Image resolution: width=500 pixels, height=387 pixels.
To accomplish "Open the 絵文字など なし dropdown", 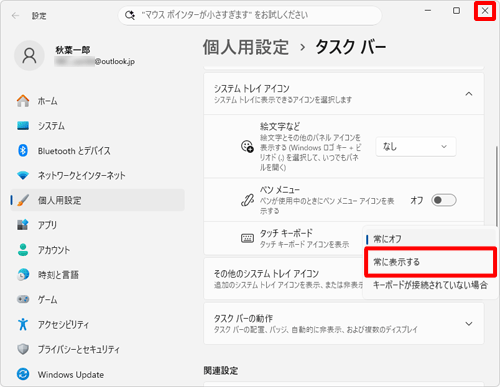I will pos(416,146).
